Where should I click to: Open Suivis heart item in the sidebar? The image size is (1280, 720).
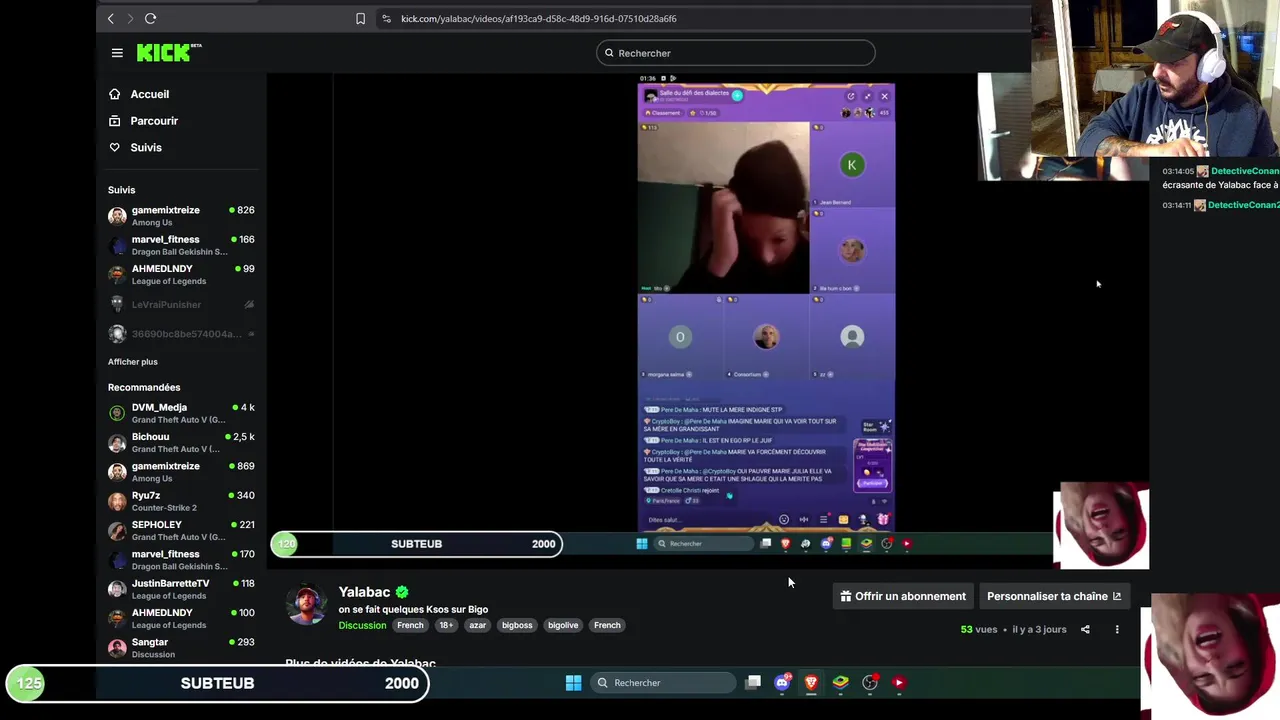(x=136, y=148)
